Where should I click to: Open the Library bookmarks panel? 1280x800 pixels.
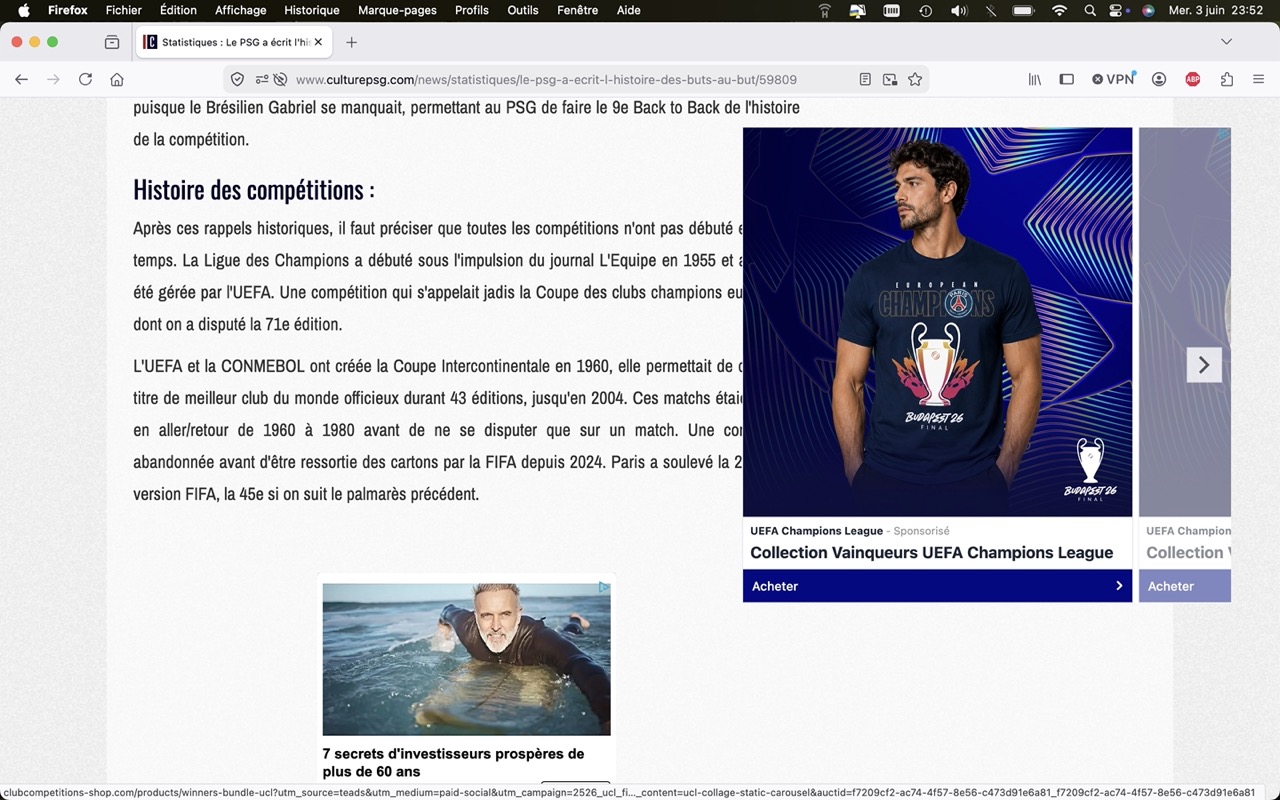coord(1035,80)
